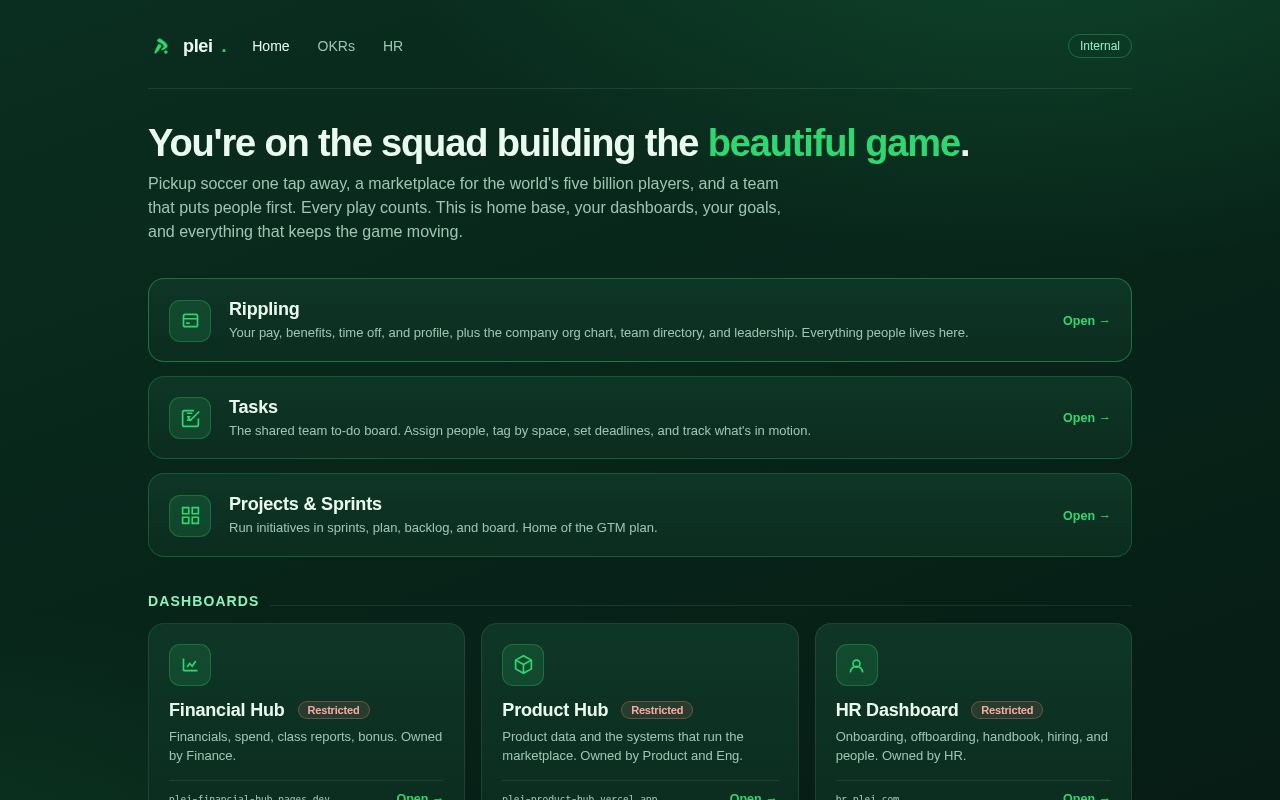The height and width of the screenshot is (800, 1280).
Task: Go to the Home nav item
Action: pyautogui.click(x=271, y=46)
